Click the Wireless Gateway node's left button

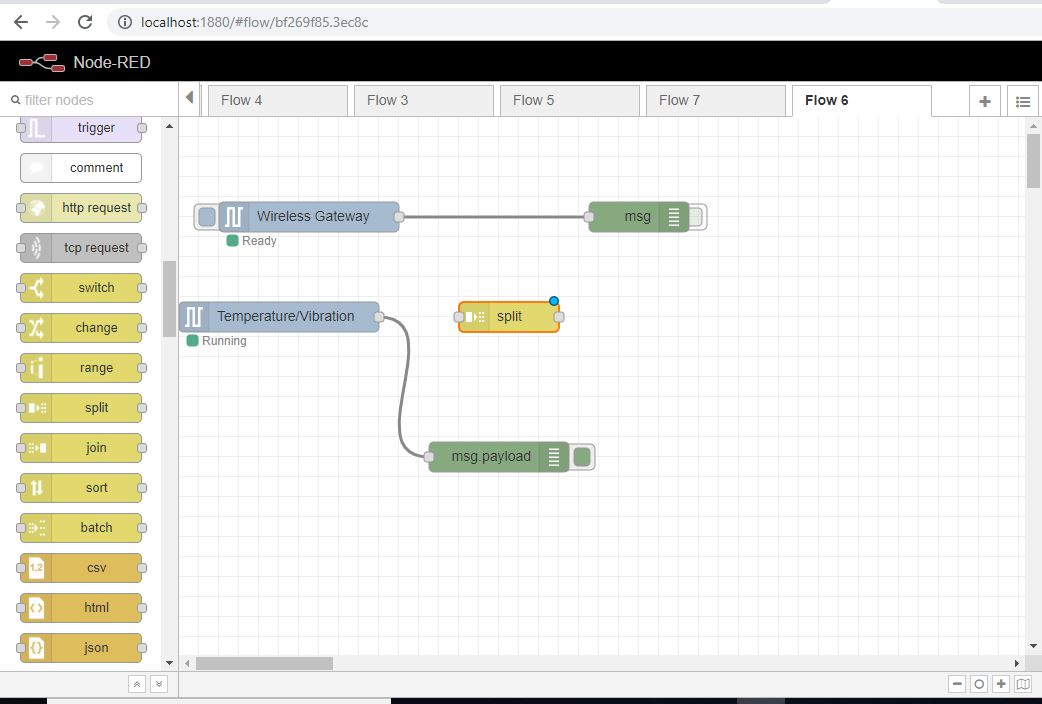pyautogui.click(x=207, y=217)
